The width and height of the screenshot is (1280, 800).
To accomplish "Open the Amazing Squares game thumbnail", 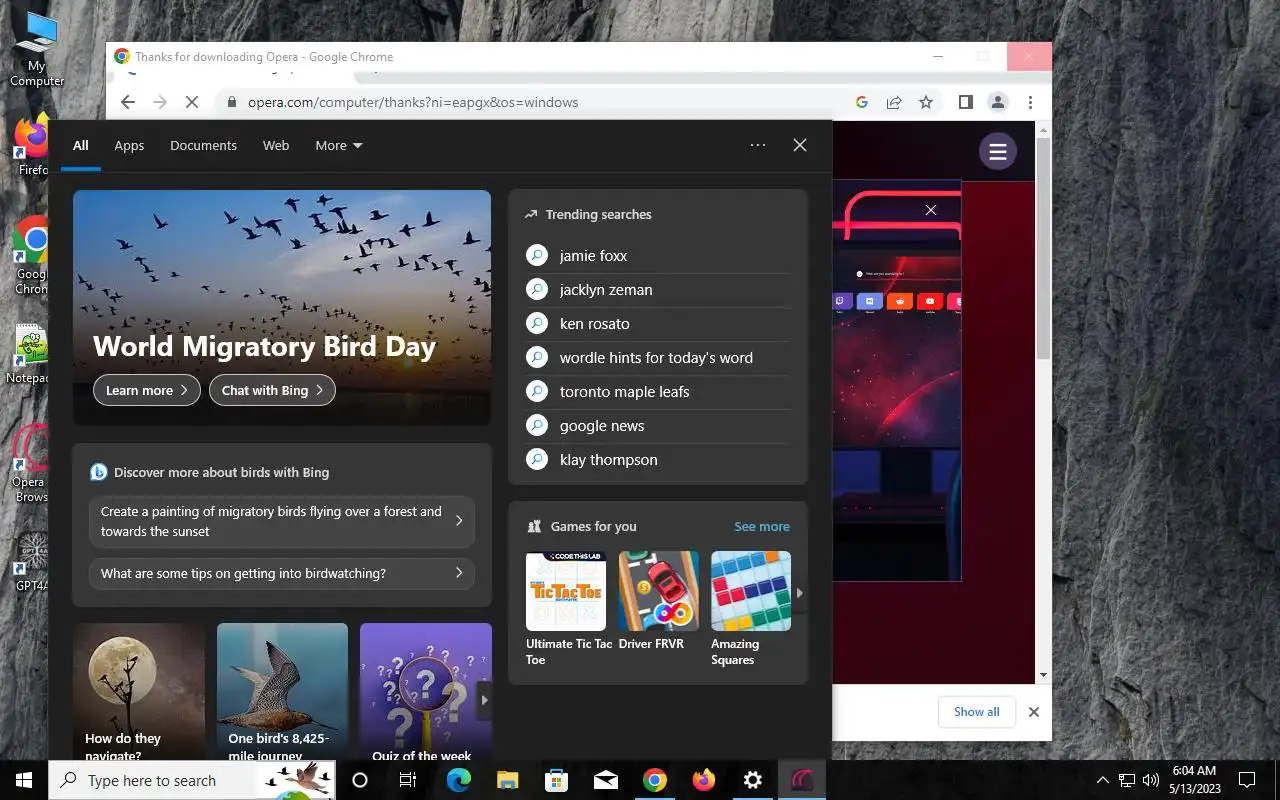I will pyautogui.click(x=751, y=591).
